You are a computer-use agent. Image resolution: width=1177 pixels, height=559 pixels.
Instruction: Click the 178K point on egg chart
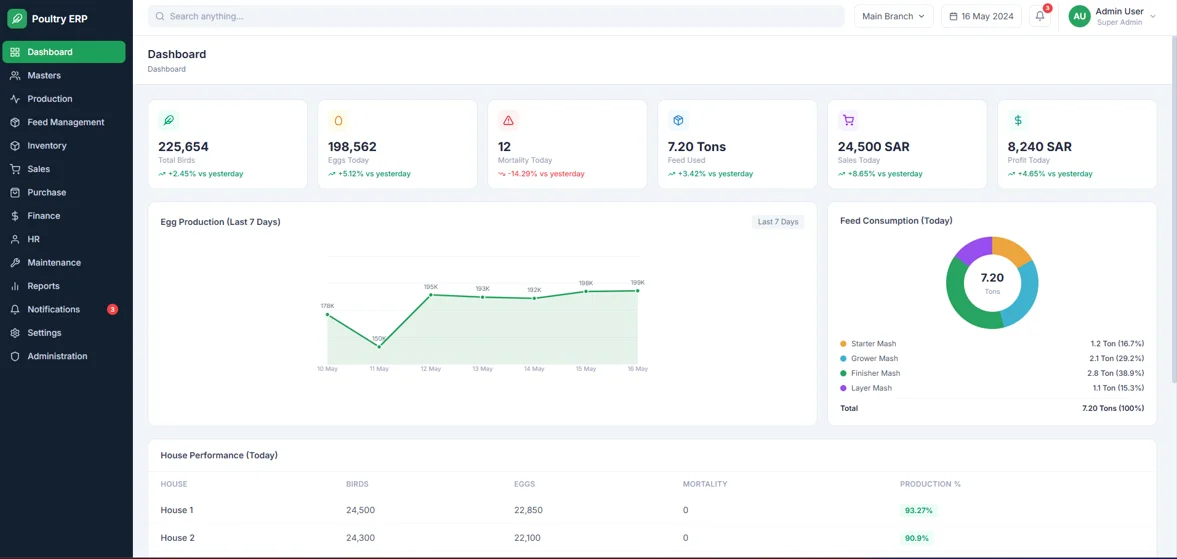[327, 314]
